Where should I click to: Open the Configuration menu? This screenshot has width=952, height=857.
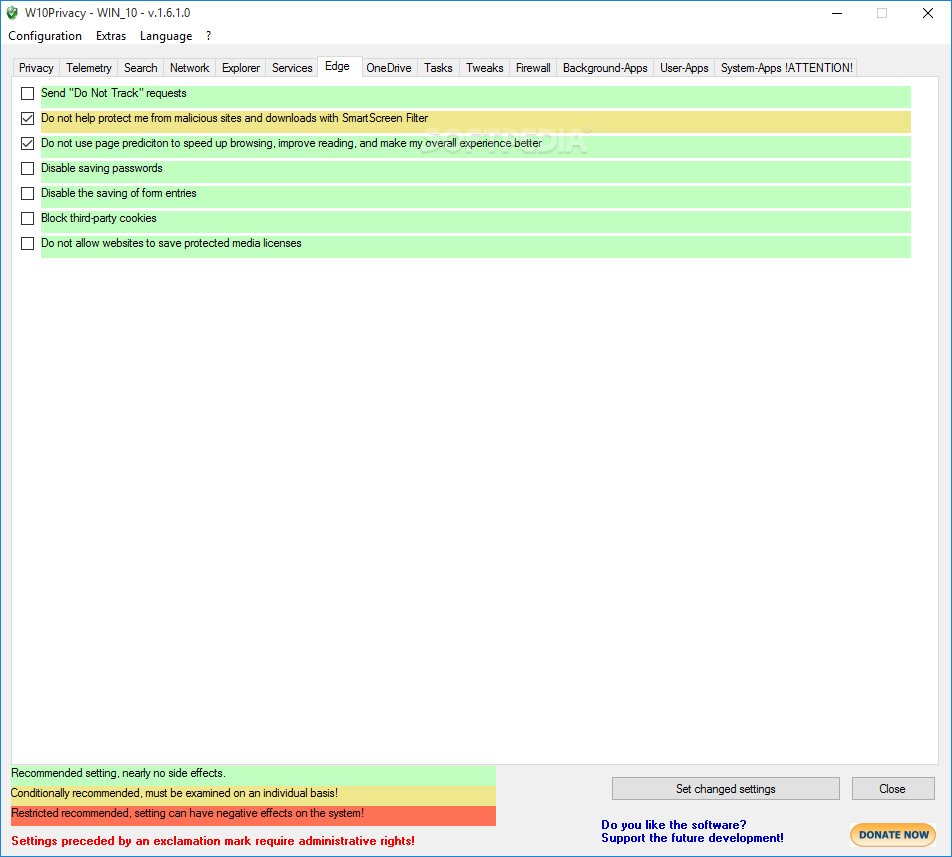point(45,36)
